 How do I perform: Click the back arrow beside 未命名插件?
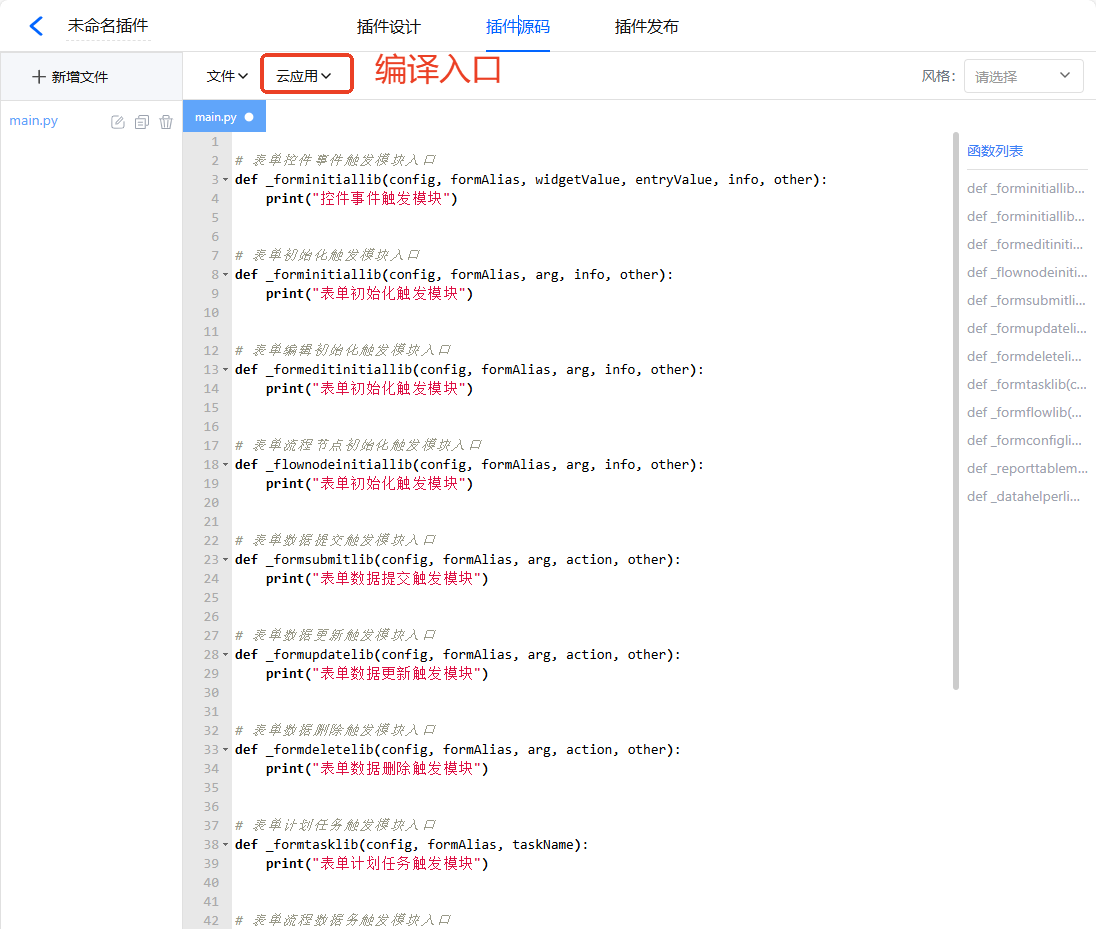(x=36, y=27)
